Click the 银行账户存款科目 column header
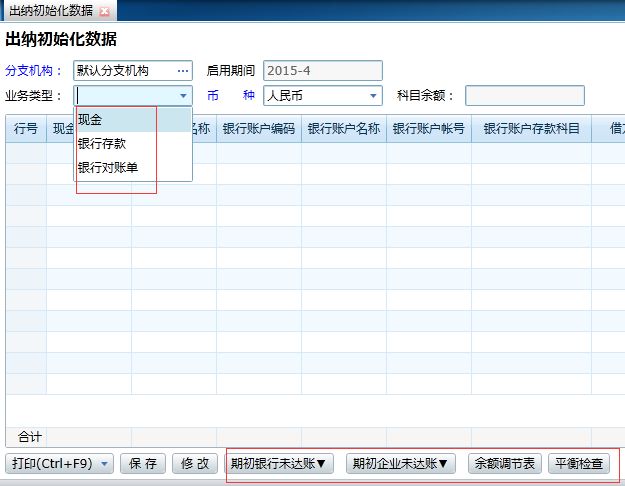The width and height of the screenshot is (625, 486). (x=531, y=129)
